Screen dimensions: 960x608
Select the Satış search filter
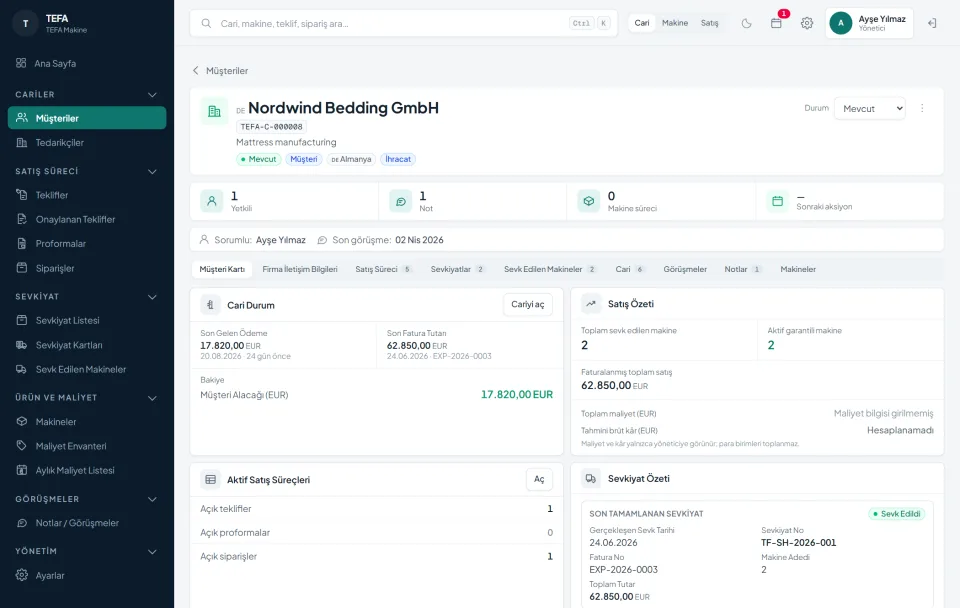(x=710, y=23)
